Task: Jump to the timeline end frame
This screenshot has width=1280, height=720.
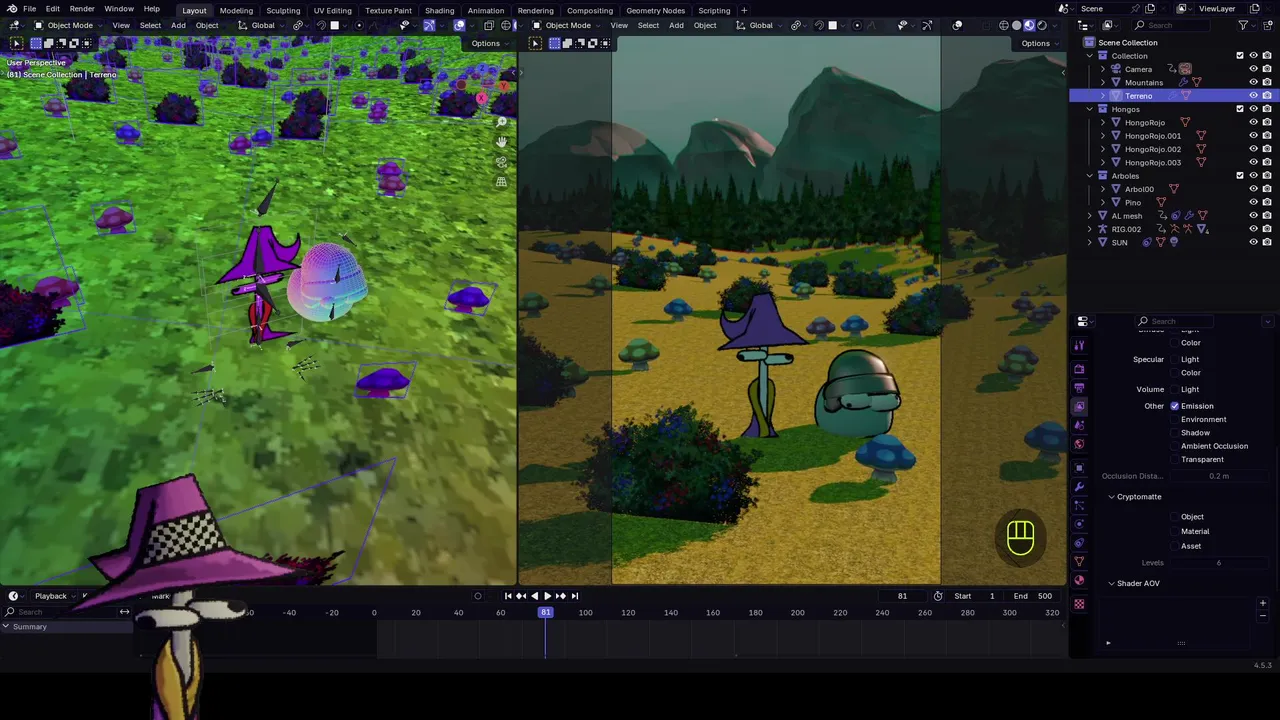Action: [x=574, y=596]
